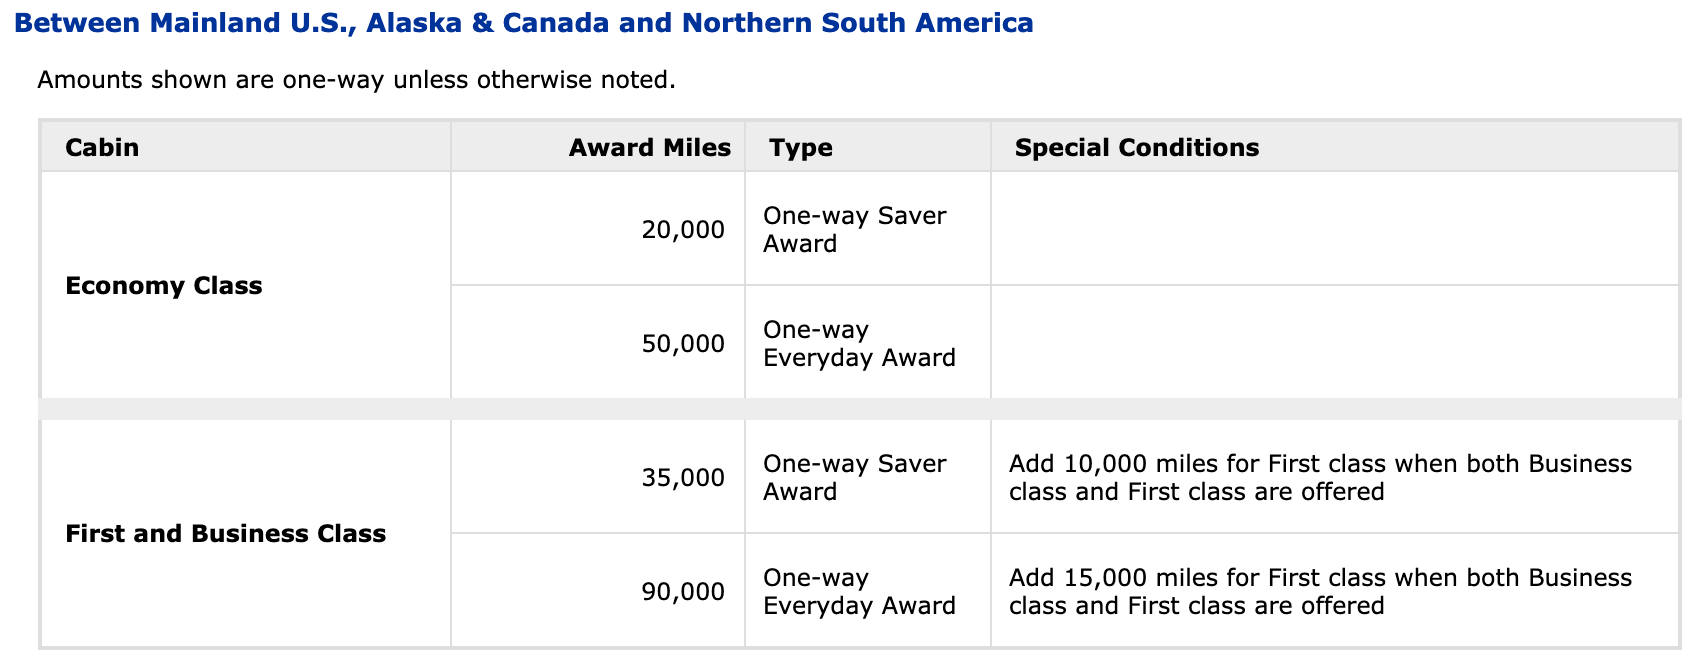The height and width of the screenshot is (664, 1694).
Task: Click empty Special Conditions cell for 20,000 row
Action: pos(1334,229)
